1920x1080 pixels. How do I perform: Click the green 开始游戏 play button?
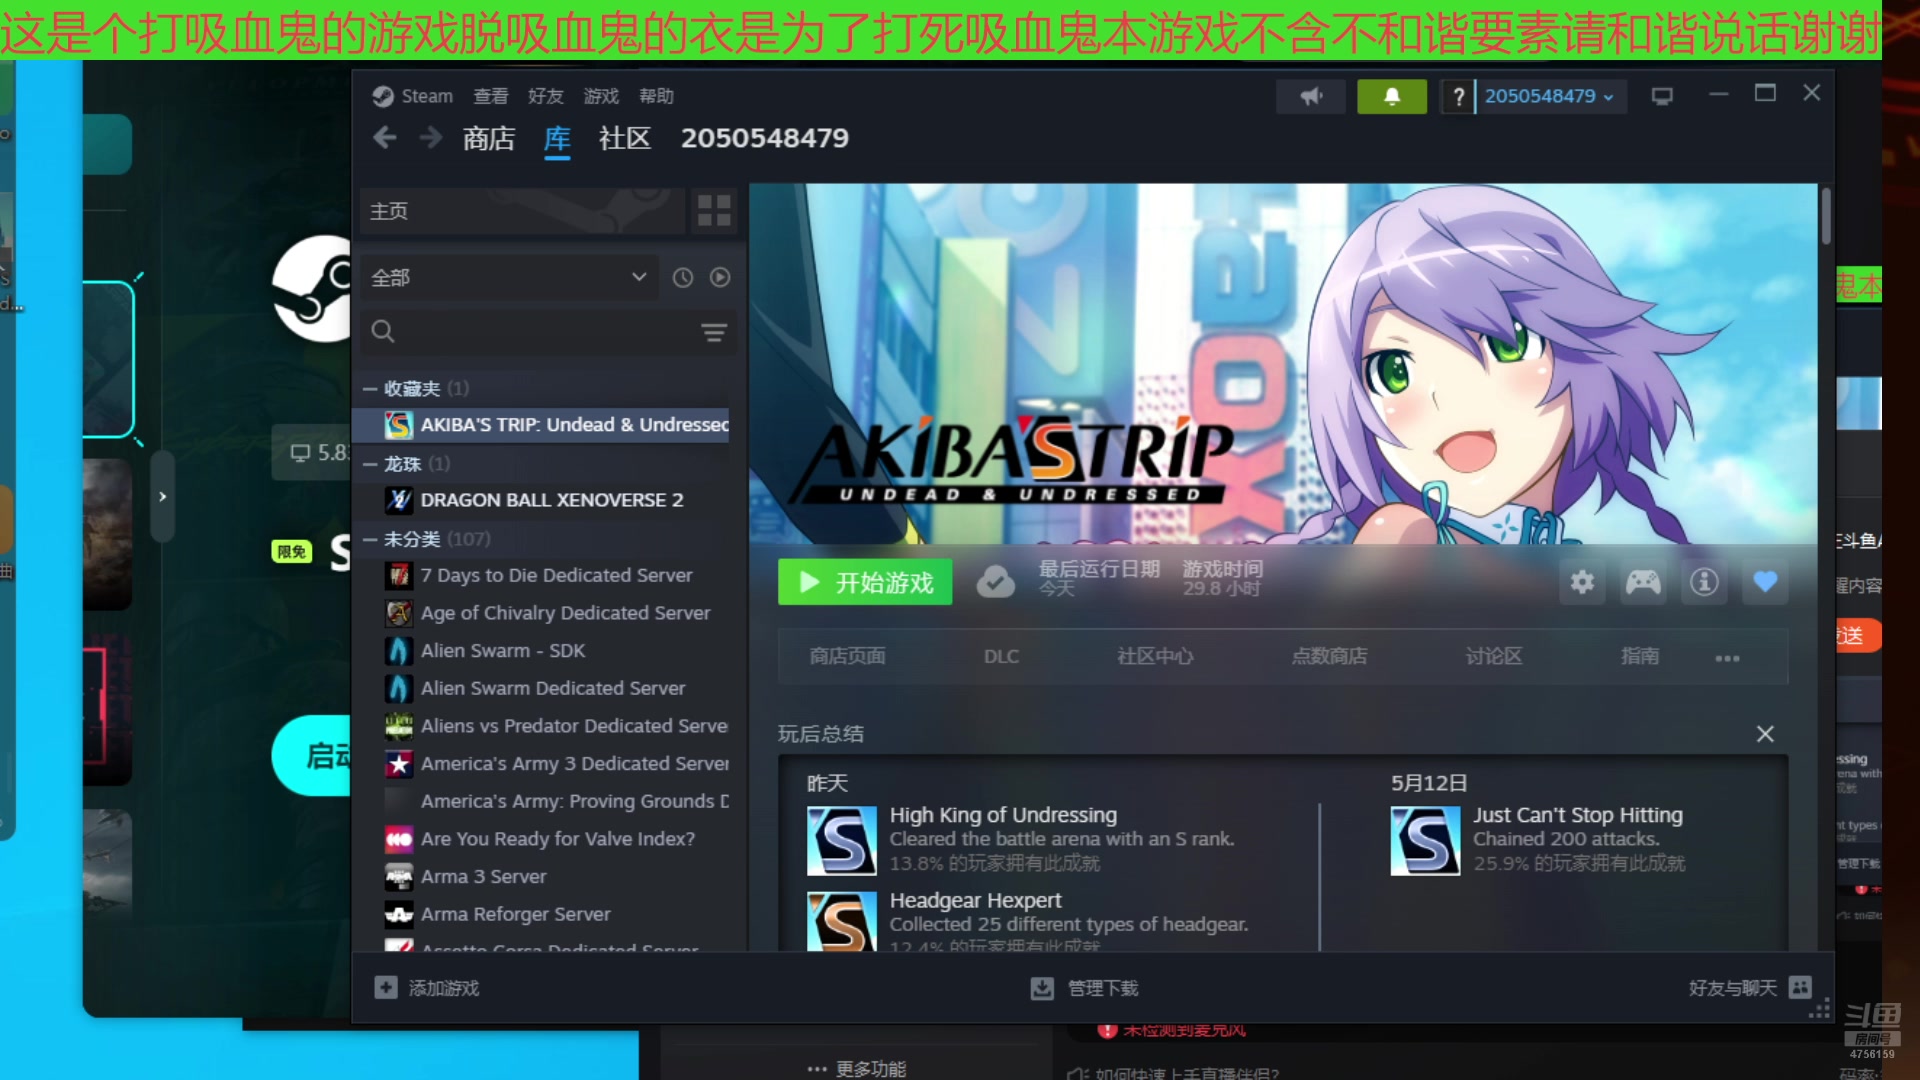coord(865,582)
